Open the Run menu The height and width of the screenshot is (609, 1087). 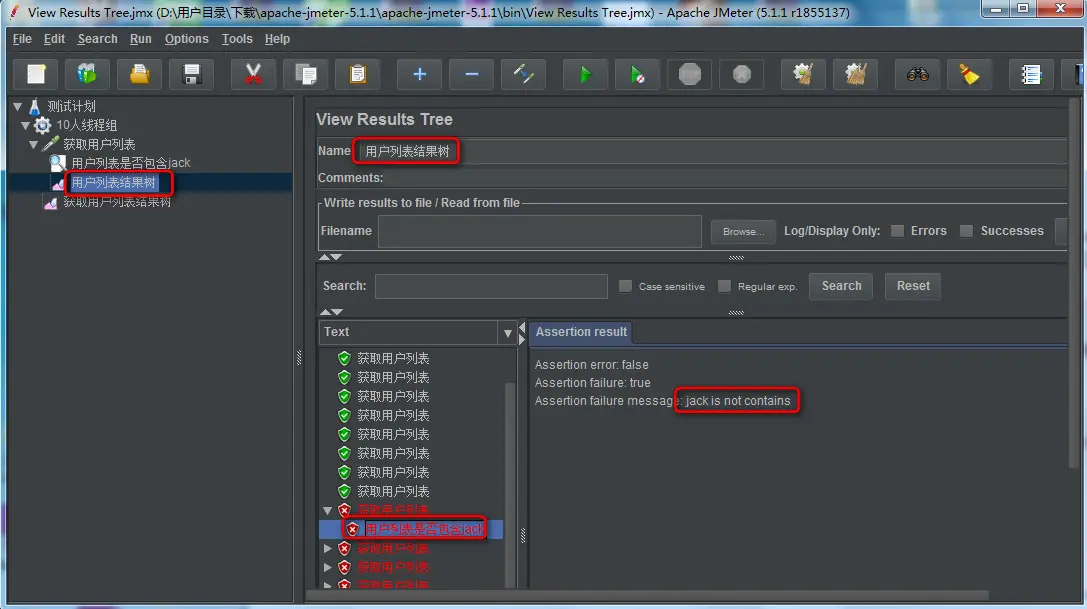point(141,39)
